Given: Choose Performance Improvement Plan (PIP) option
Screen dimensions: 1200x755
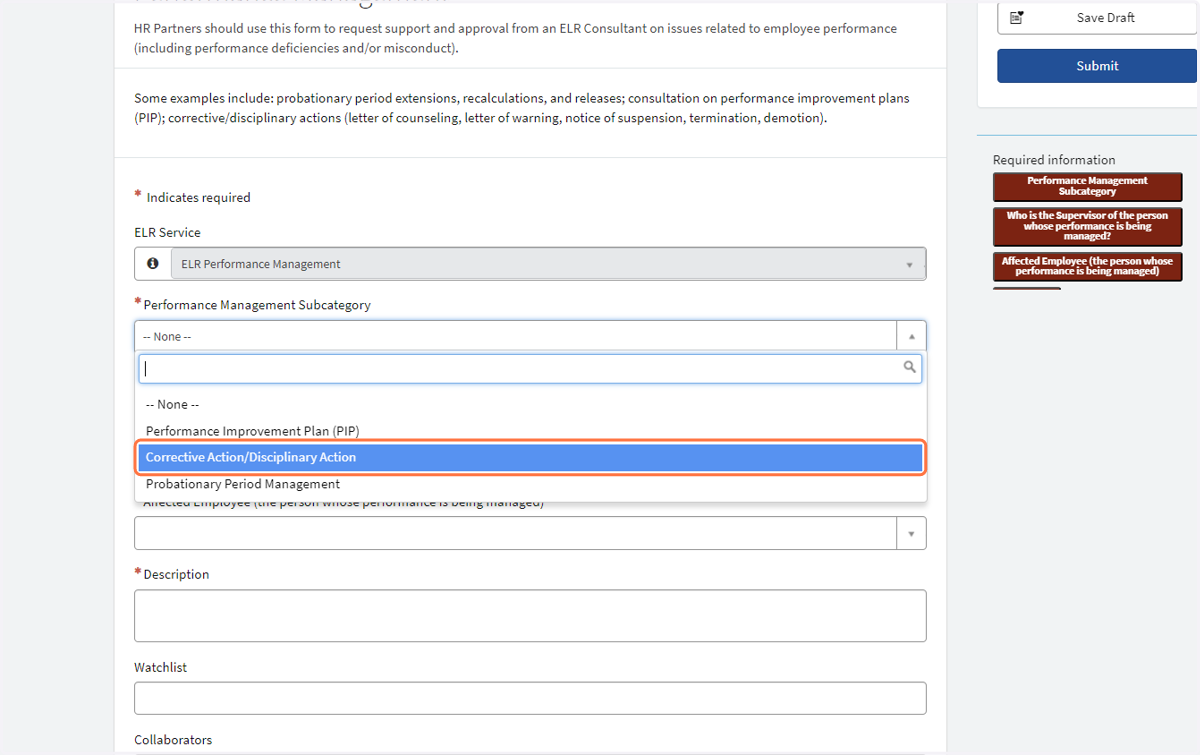Looking at the screenshot, I should pyautogui.click(x=530, y=431).
